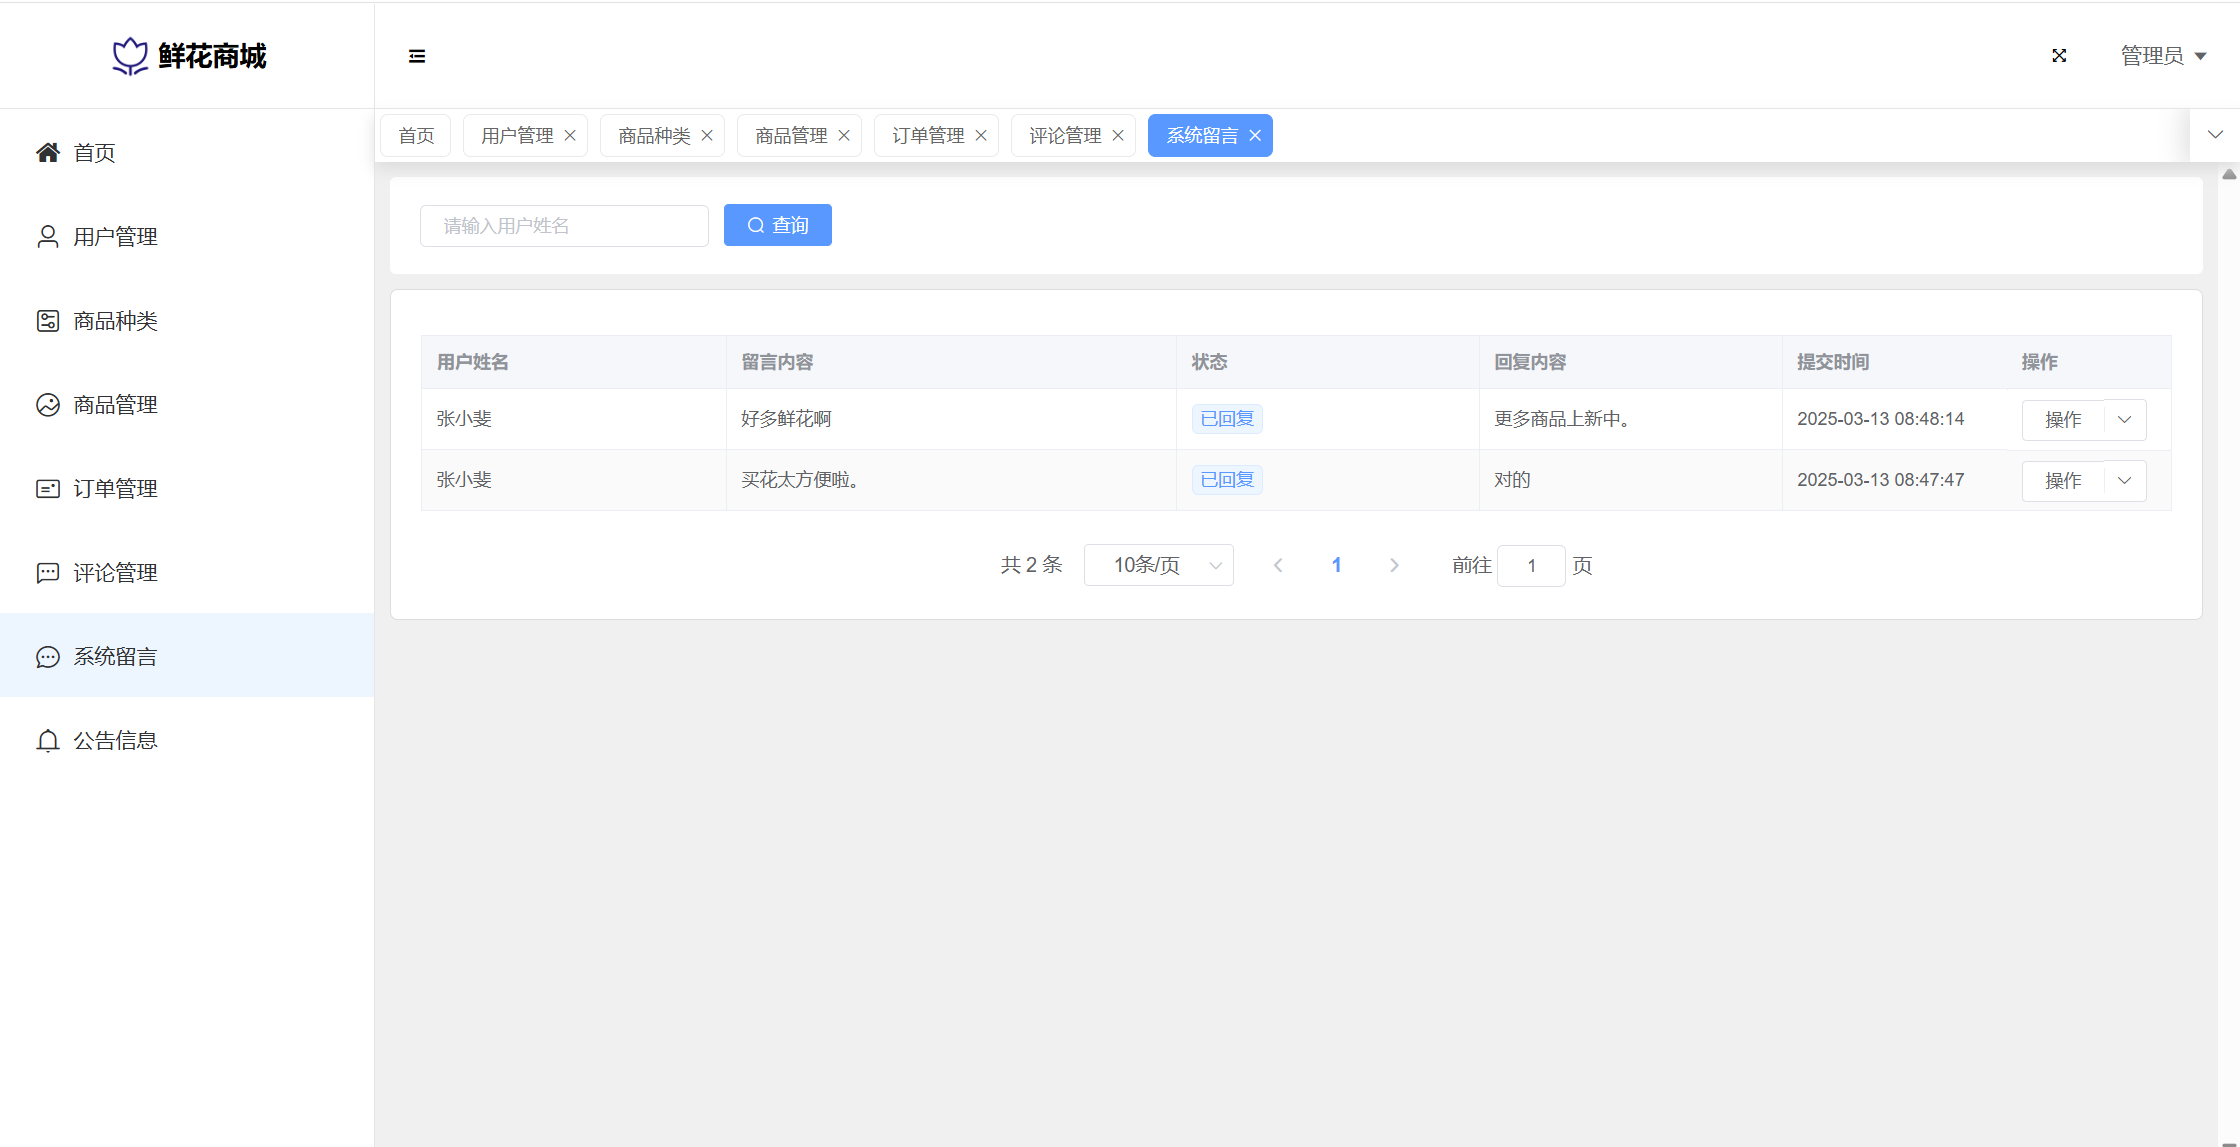Close the active 系统留言 tab
Viewport: 2240px width, 1147px height.
(1255, 135)
